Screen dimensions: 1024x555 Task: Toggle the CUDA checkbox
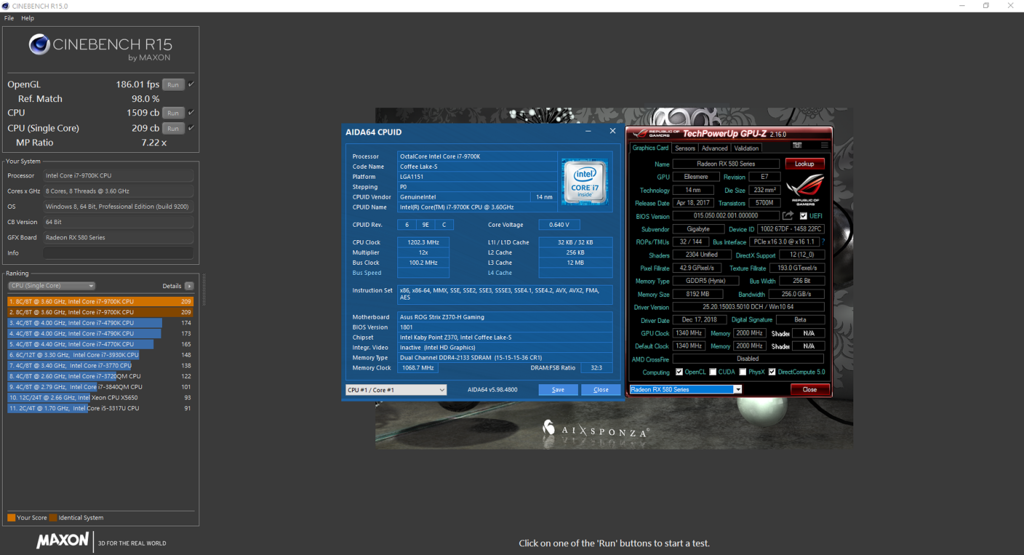(712, 372)
